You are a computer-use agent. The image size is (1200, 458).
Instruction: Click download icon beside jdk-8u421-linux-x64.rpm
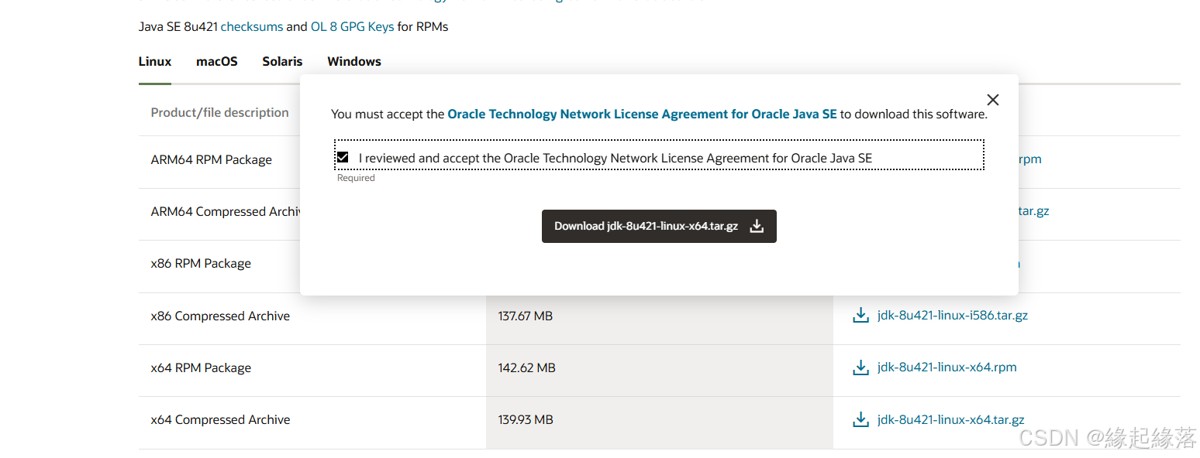pos(860,368)
